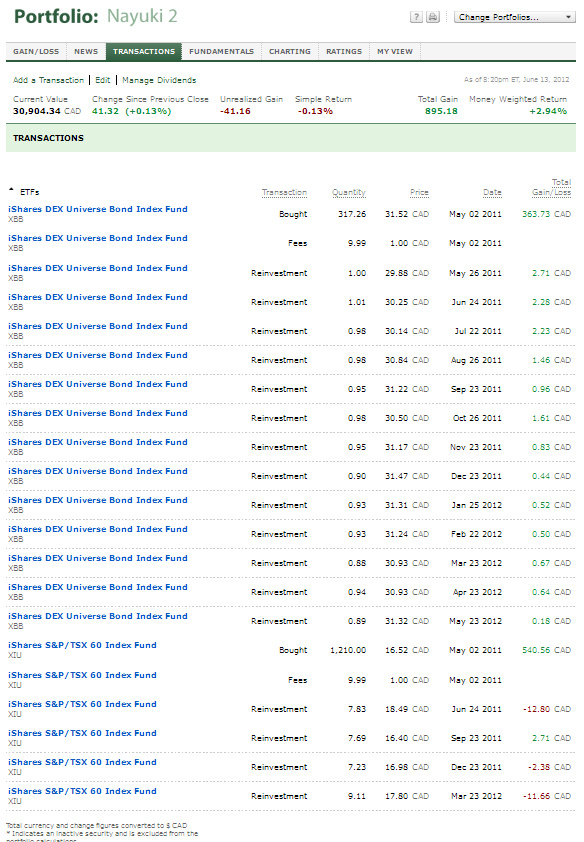Select the Ratings tab
This screenshot has height=842, width=584.
[x=344, y=52]
